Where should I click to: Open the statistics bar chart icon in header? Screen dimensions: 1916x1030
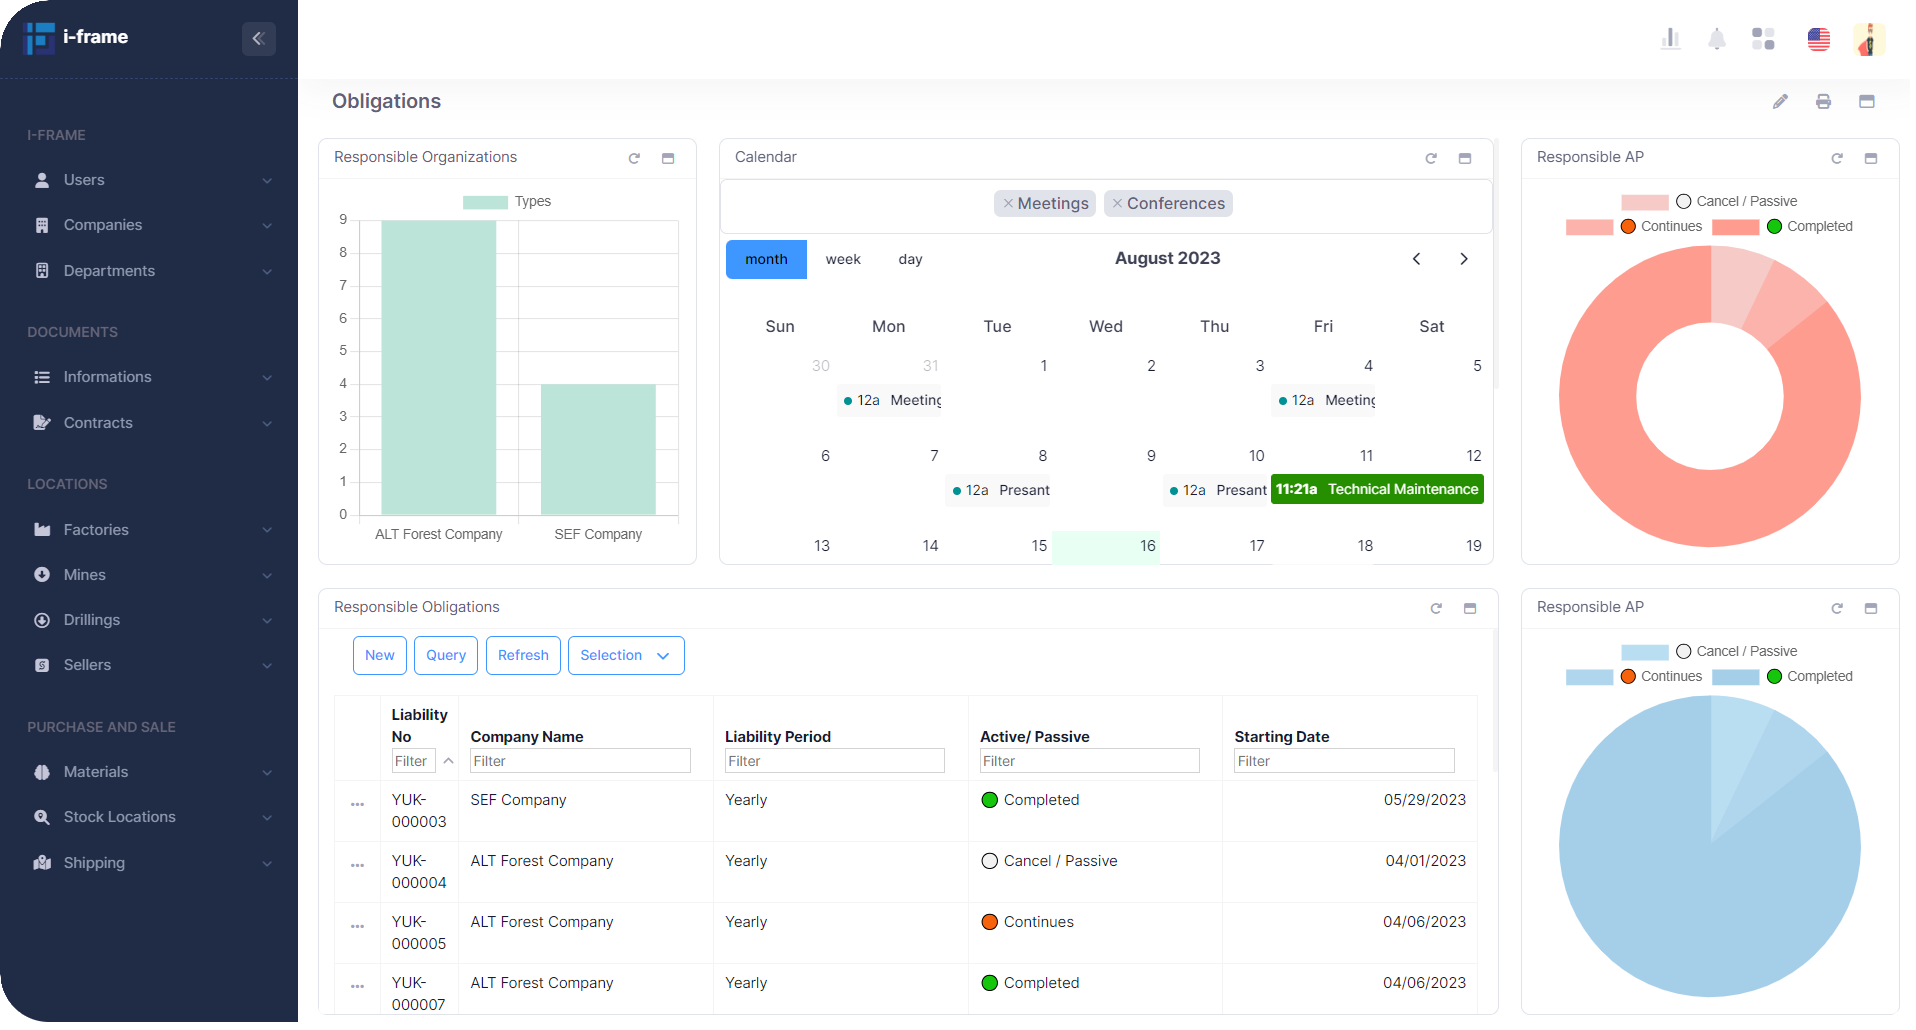[1670, 39]
